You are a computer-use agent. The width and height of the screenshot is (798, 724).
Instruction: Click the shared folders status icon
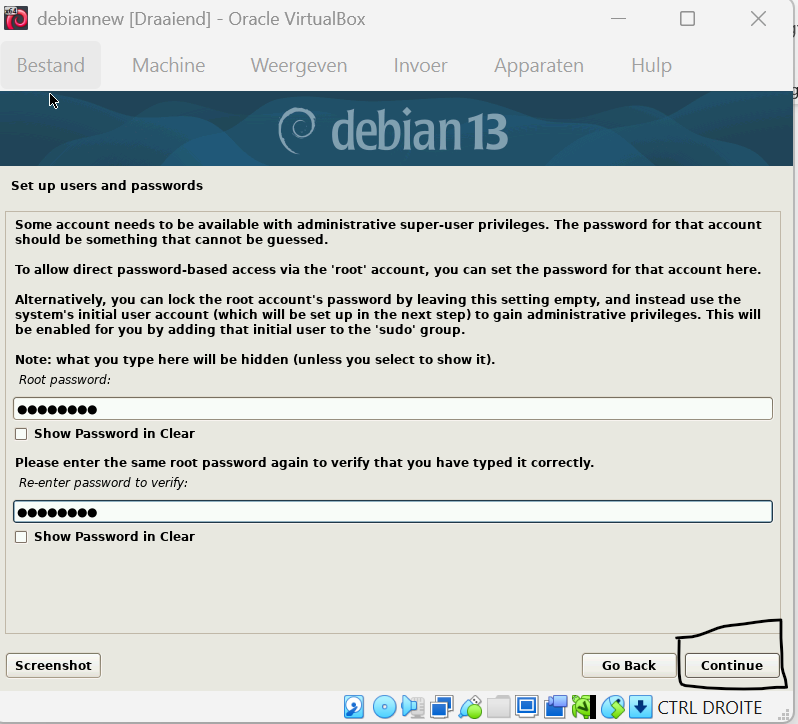(x=498, y=707)
